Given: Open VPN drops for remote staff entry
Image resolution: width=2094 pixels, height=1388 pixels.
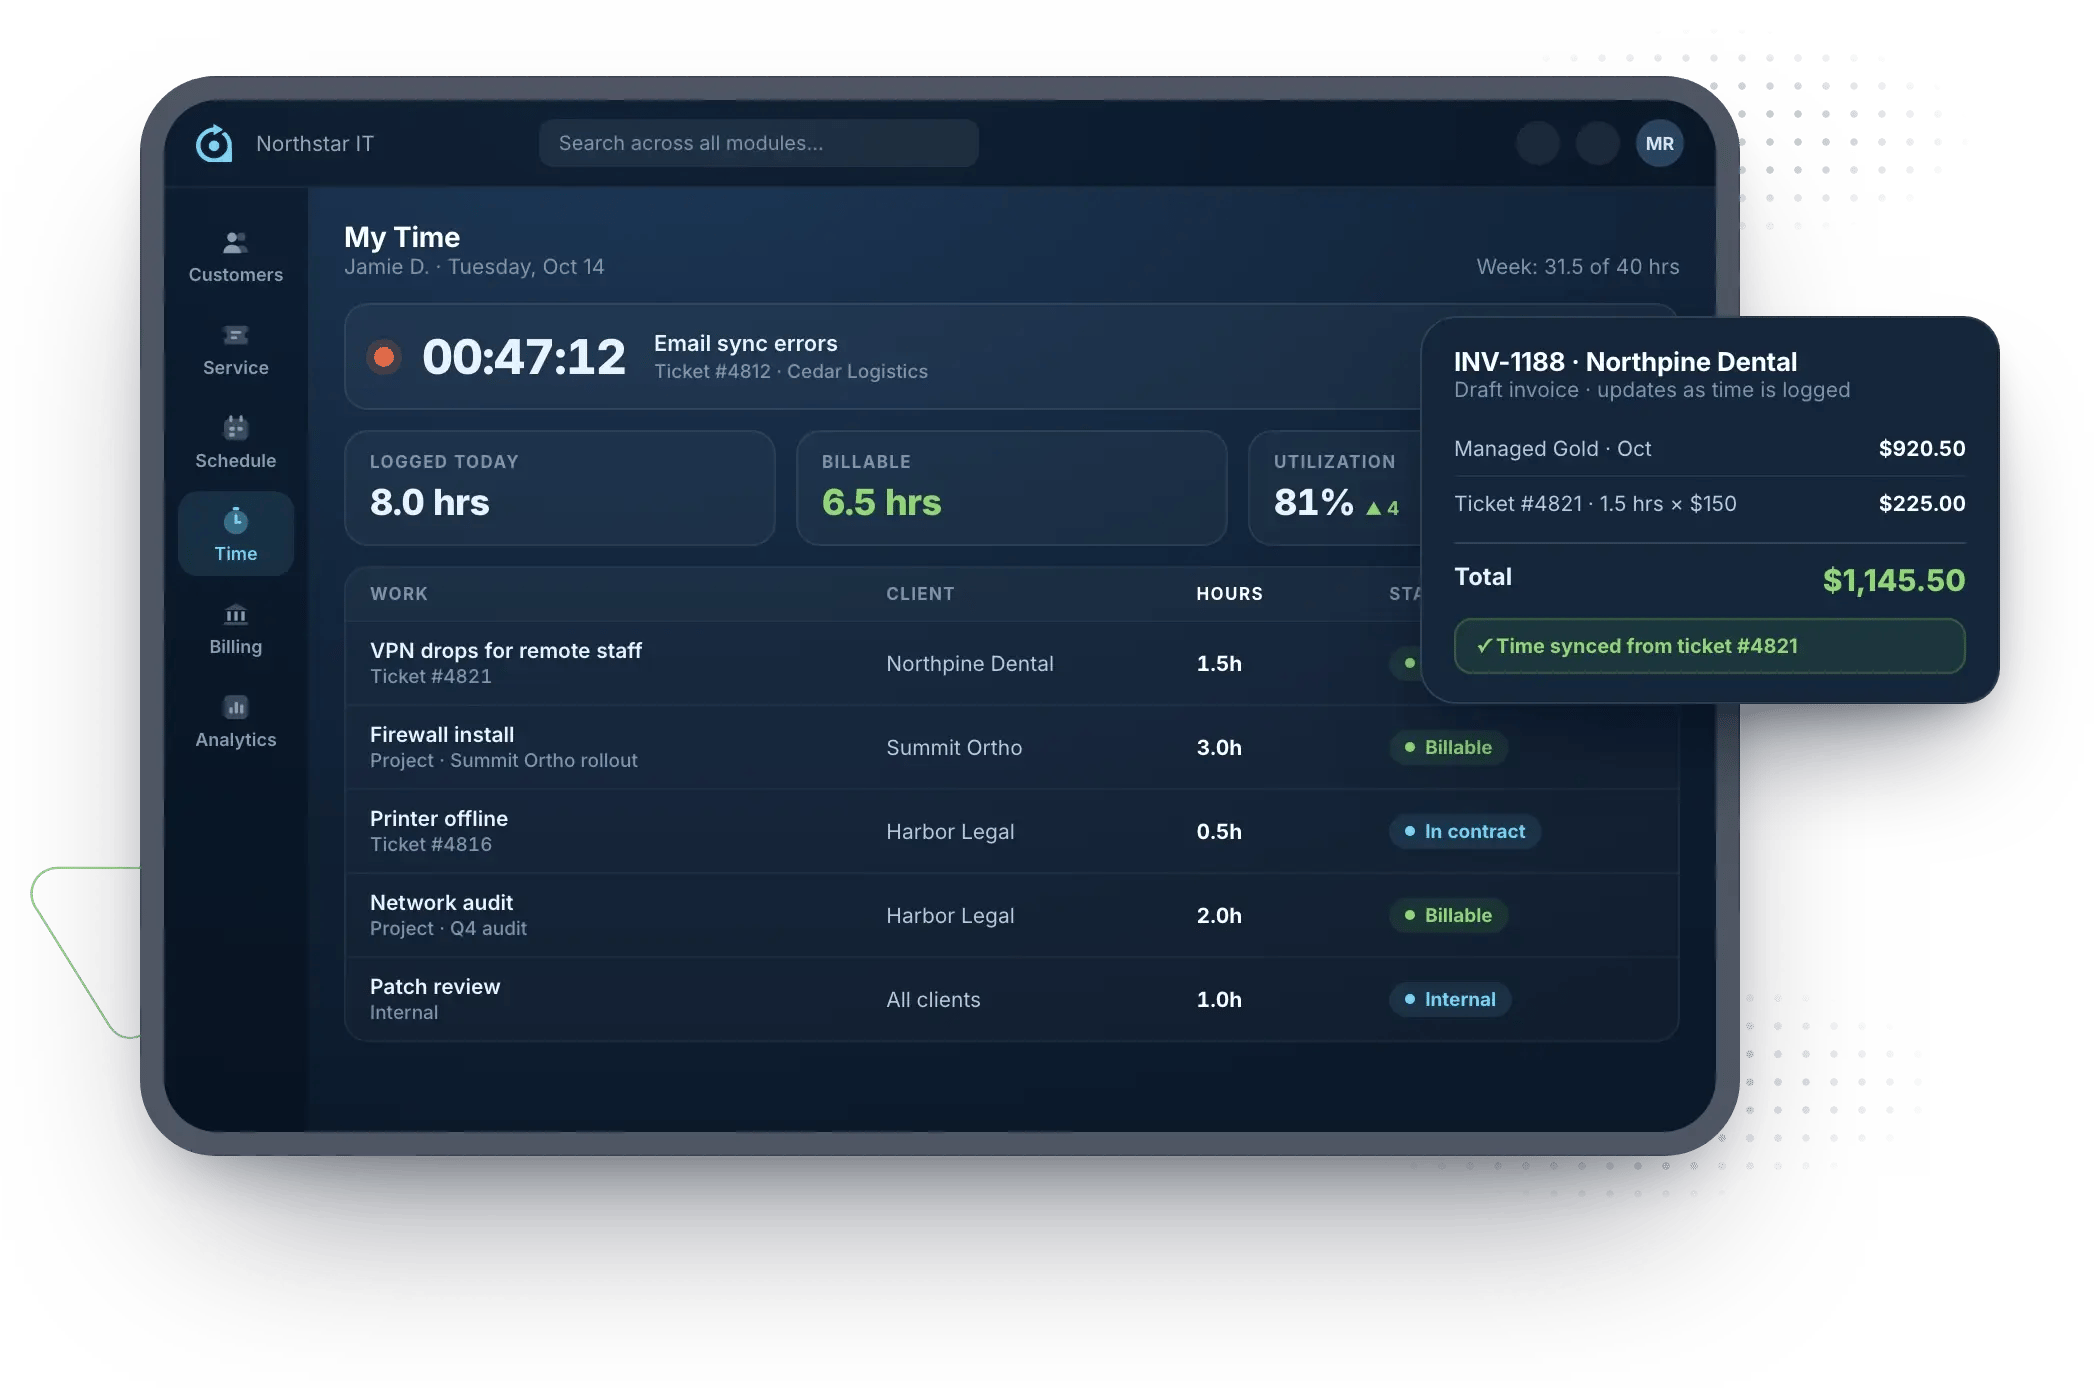Looking at the screenshot, I should [506, 650].
